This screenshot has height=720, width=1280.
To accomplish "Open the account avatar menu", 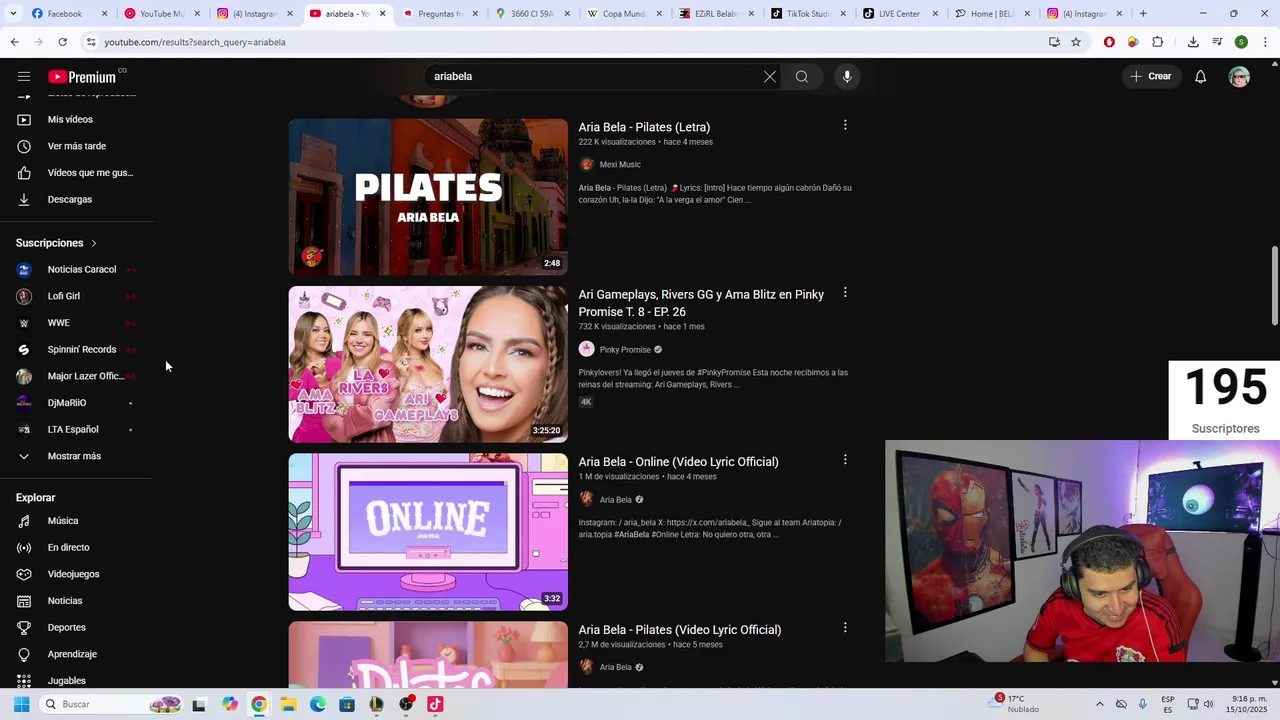I will 1239,77.
